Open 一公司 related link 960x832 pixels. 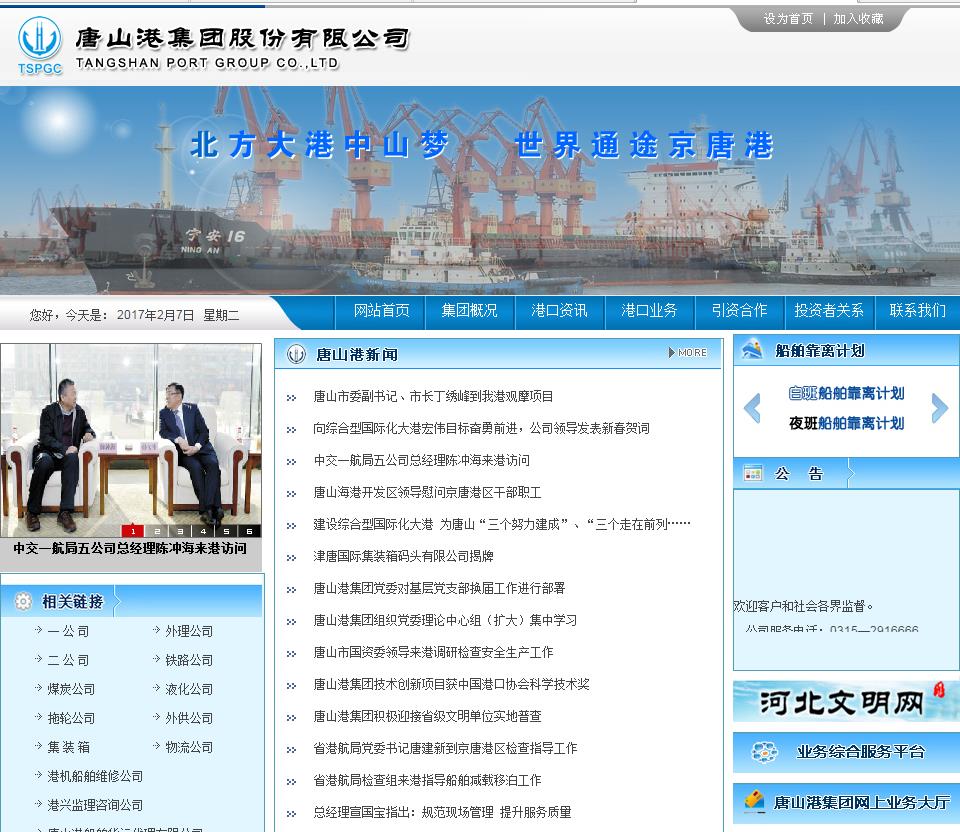pos(69,631)
